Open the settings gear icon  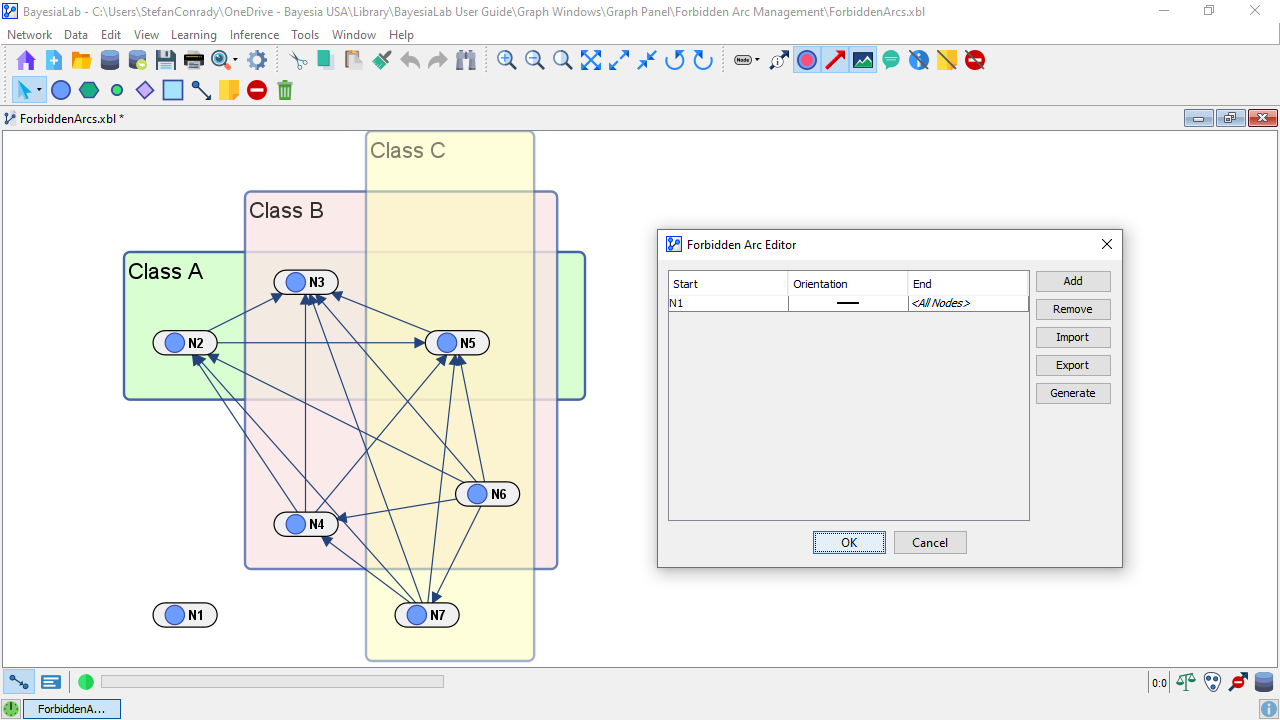(x=257, y=60)
